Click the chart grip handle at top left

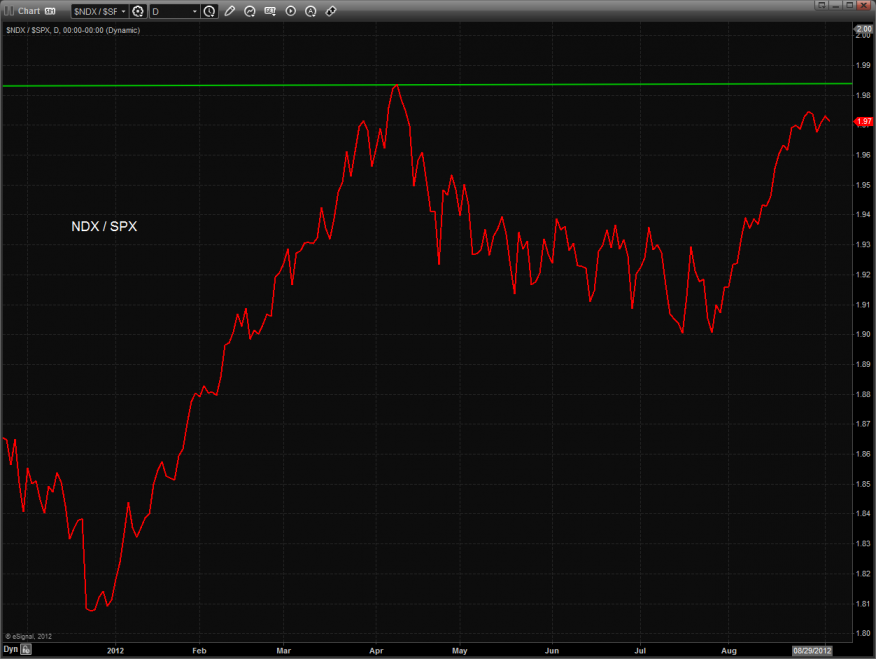pos(8,12)
